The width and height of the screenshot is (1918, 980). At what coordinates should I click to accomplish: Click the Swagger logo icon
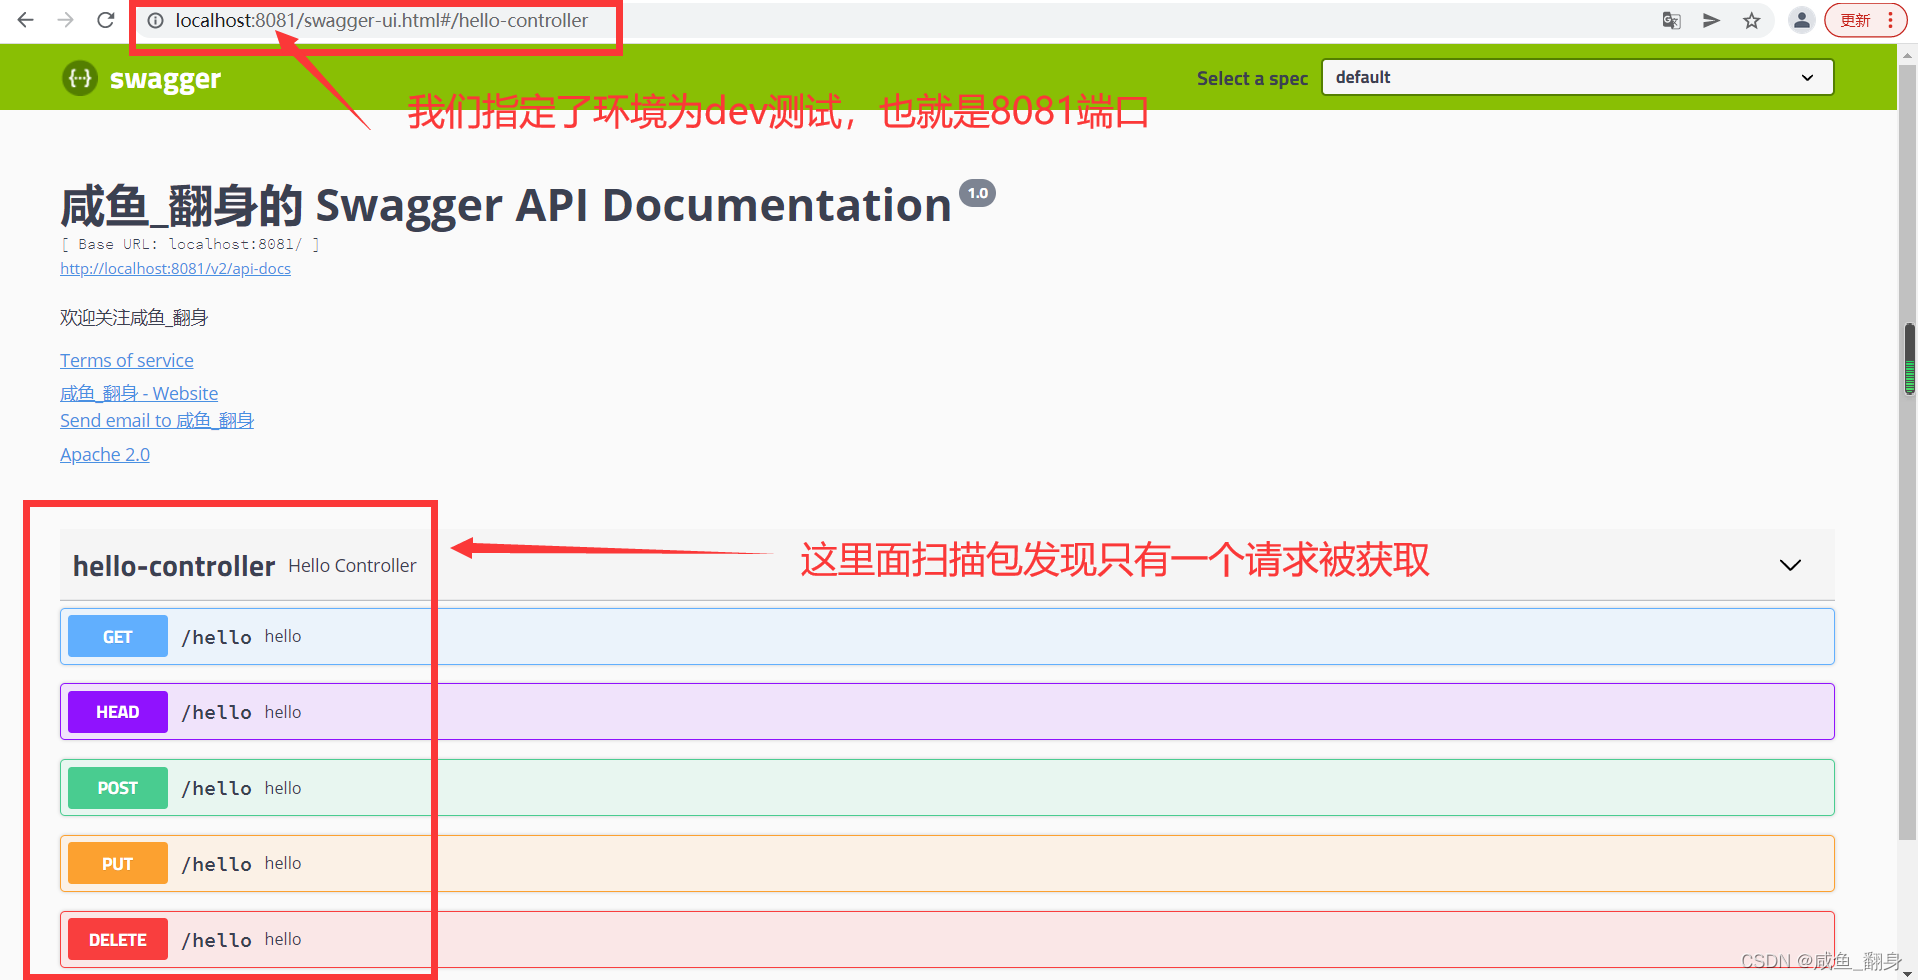(80, 78)
